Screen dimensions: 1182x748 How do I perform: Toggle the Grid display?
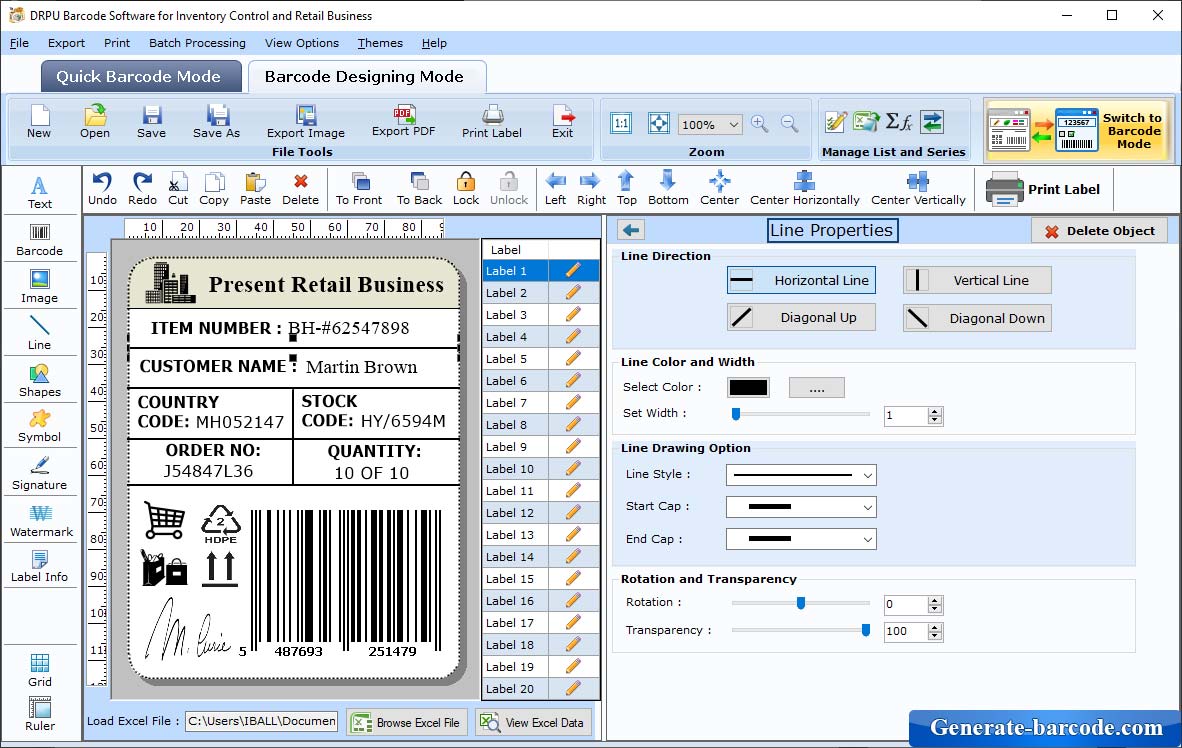(x=39, y=670)
